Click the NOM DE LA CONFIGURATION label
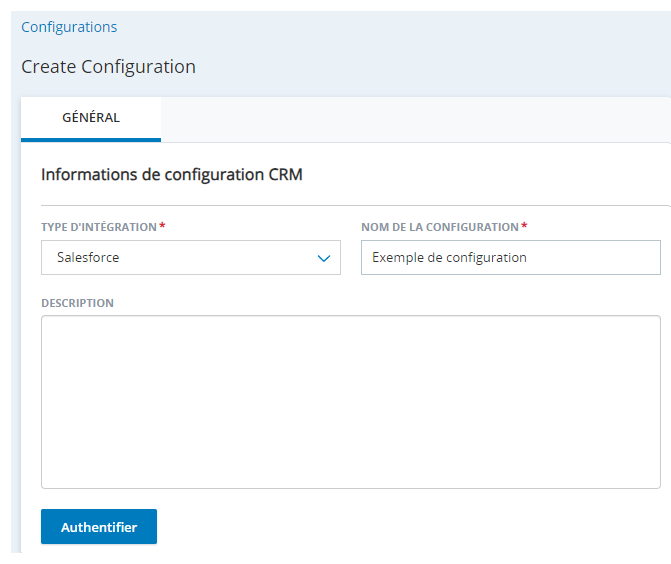 [x=440, y=227]
